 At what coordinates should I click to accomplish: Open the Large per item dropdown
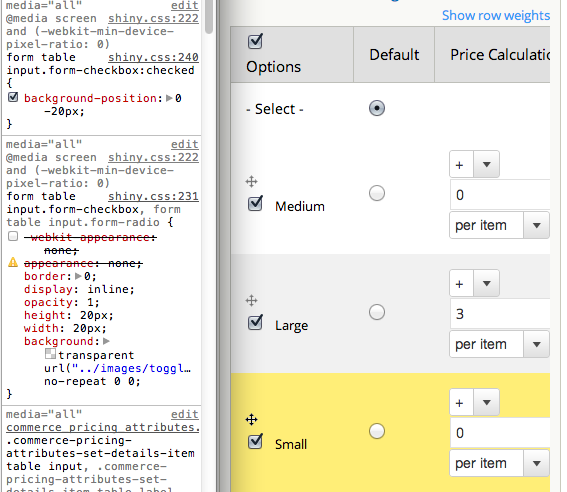point(499,344)
